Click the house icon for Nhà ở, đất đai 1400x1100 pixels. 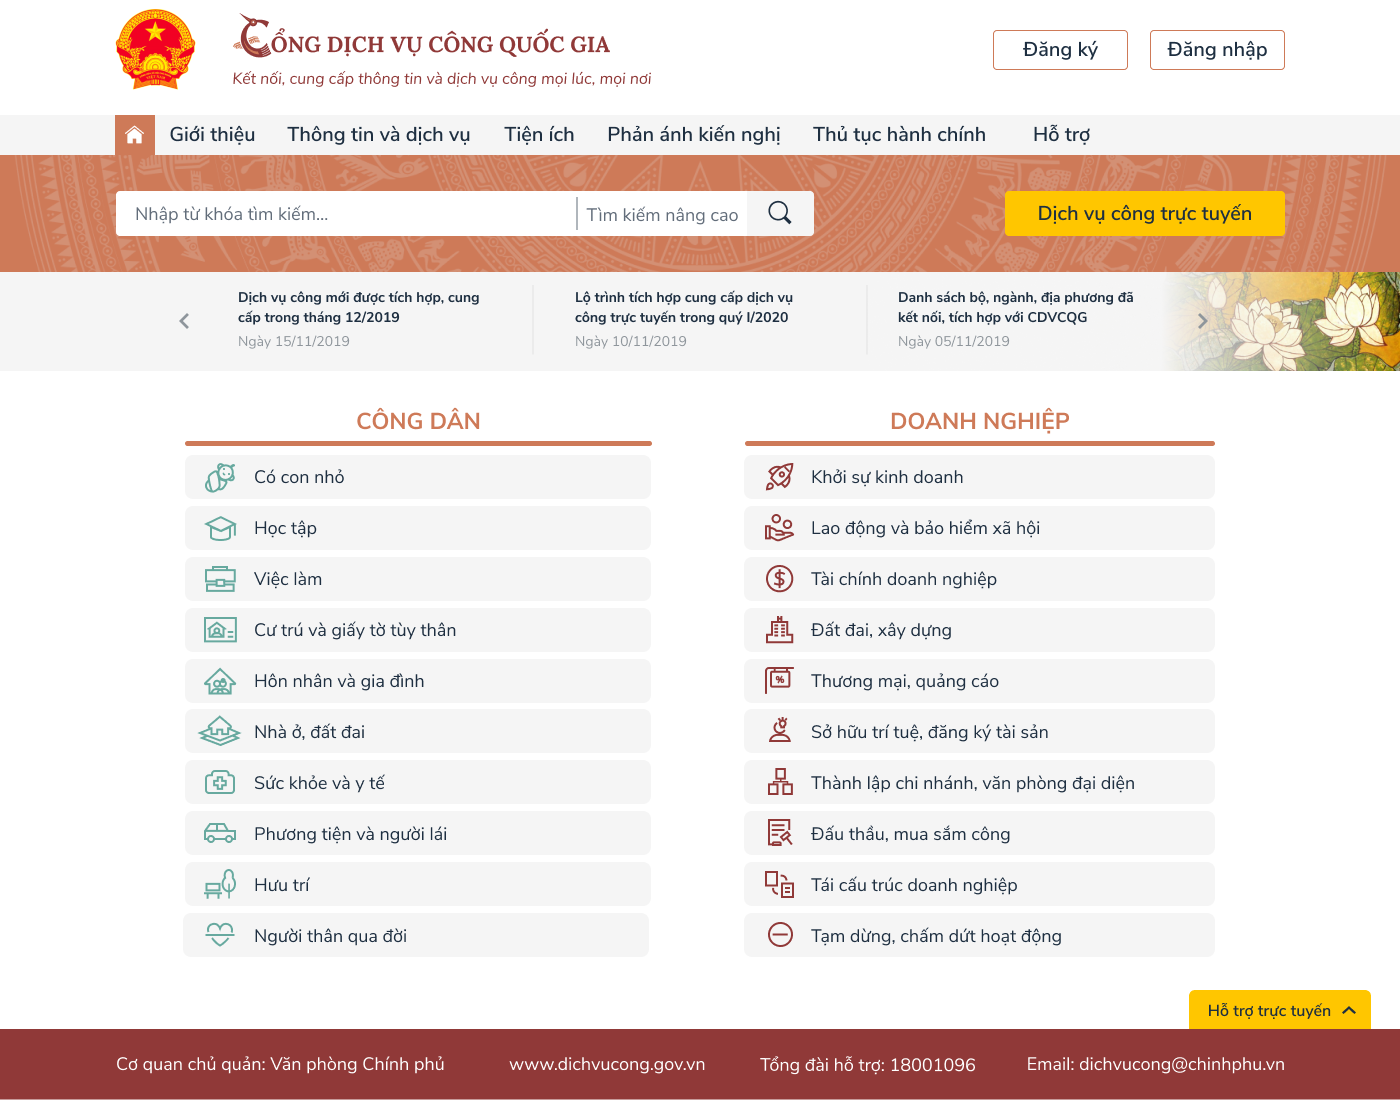[x=220, y=732]
